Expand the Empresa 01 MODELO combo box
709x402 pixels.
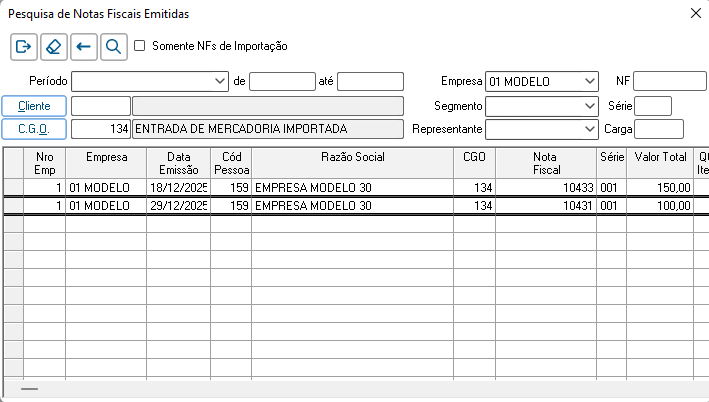pos(588,82)
